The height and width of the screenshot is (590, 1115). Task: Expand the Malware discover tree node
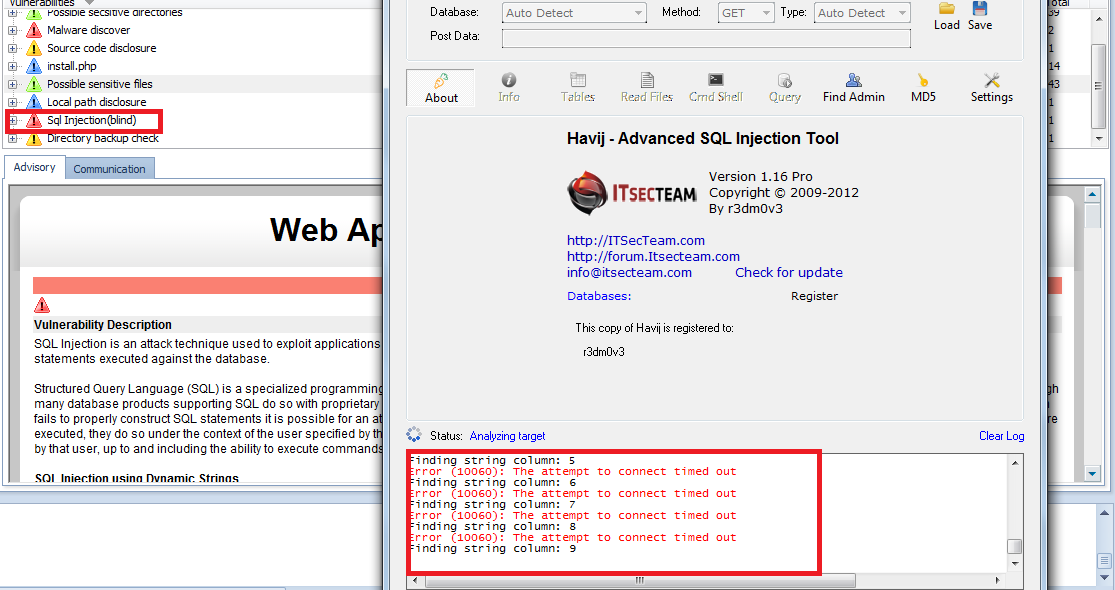(x=13, y=31)
